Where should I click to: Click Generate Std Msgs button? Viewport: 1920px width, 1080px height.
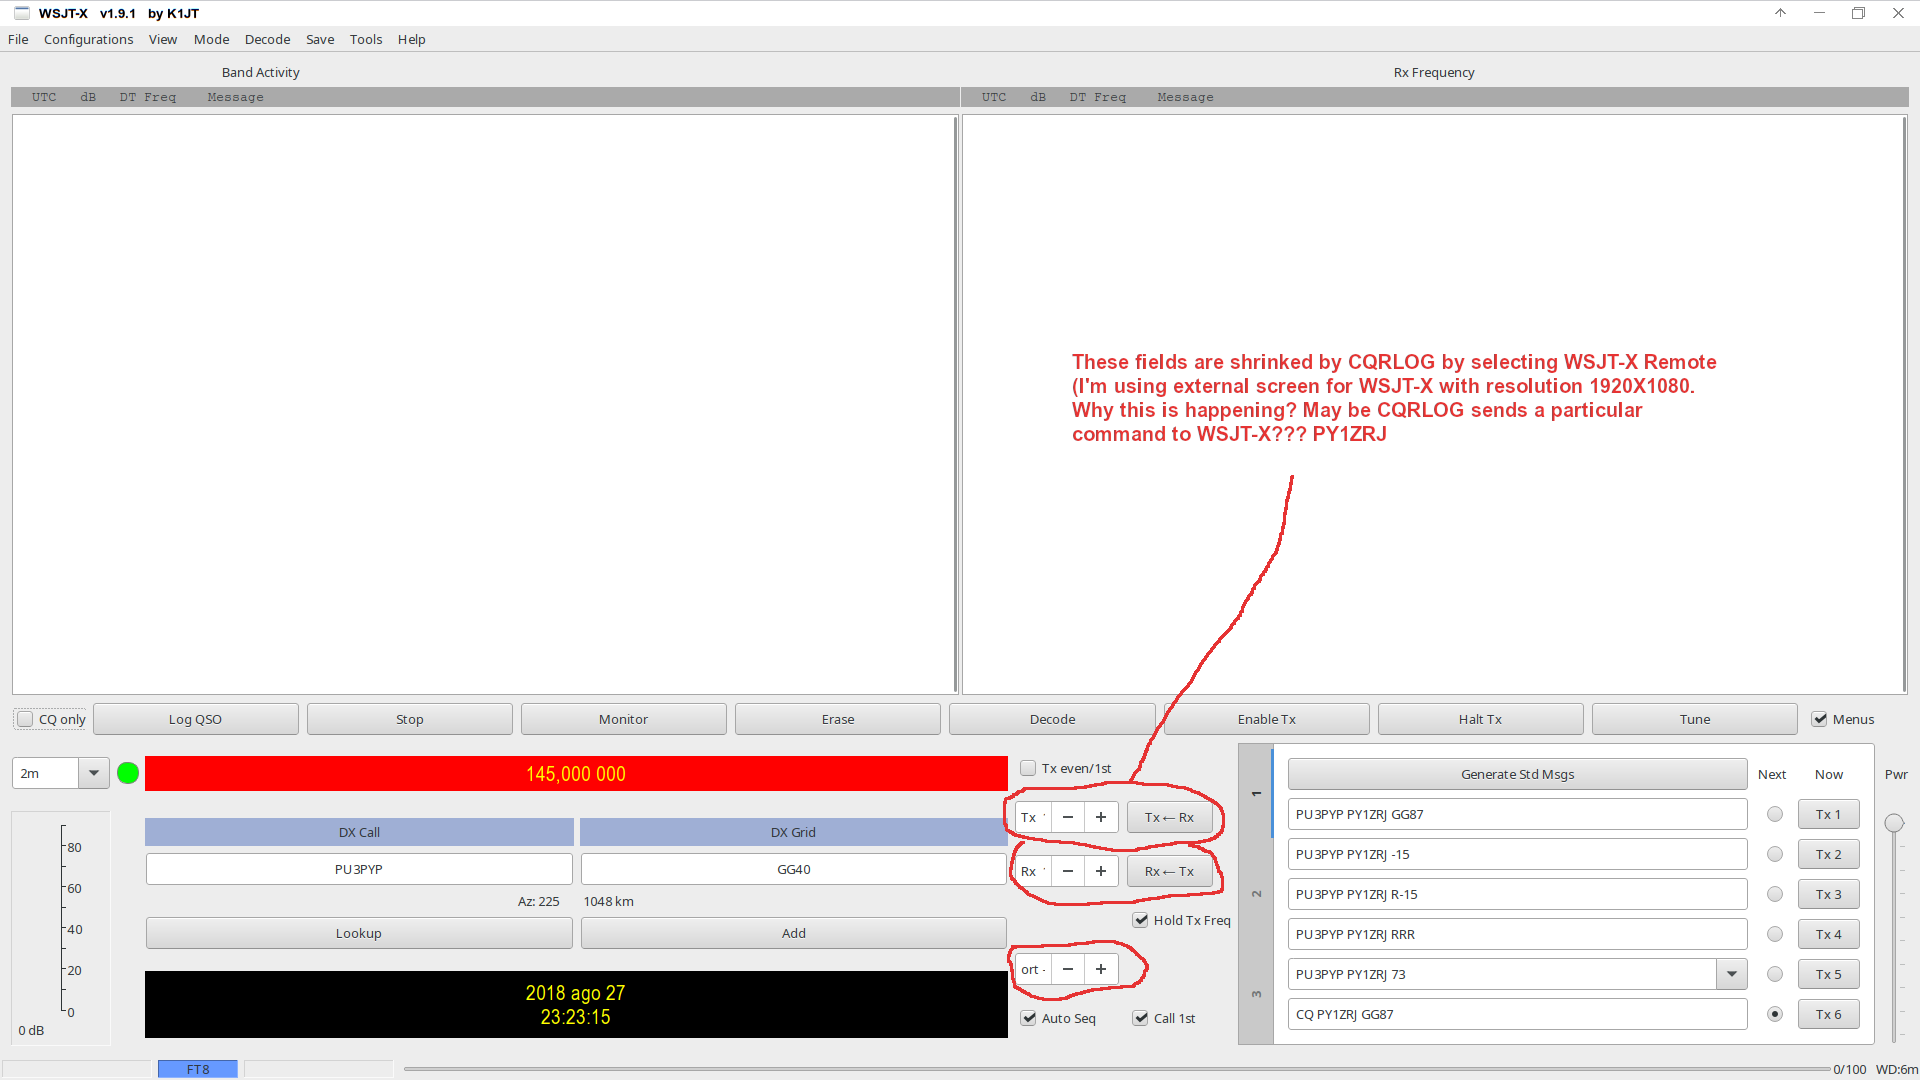(1517, 774)
